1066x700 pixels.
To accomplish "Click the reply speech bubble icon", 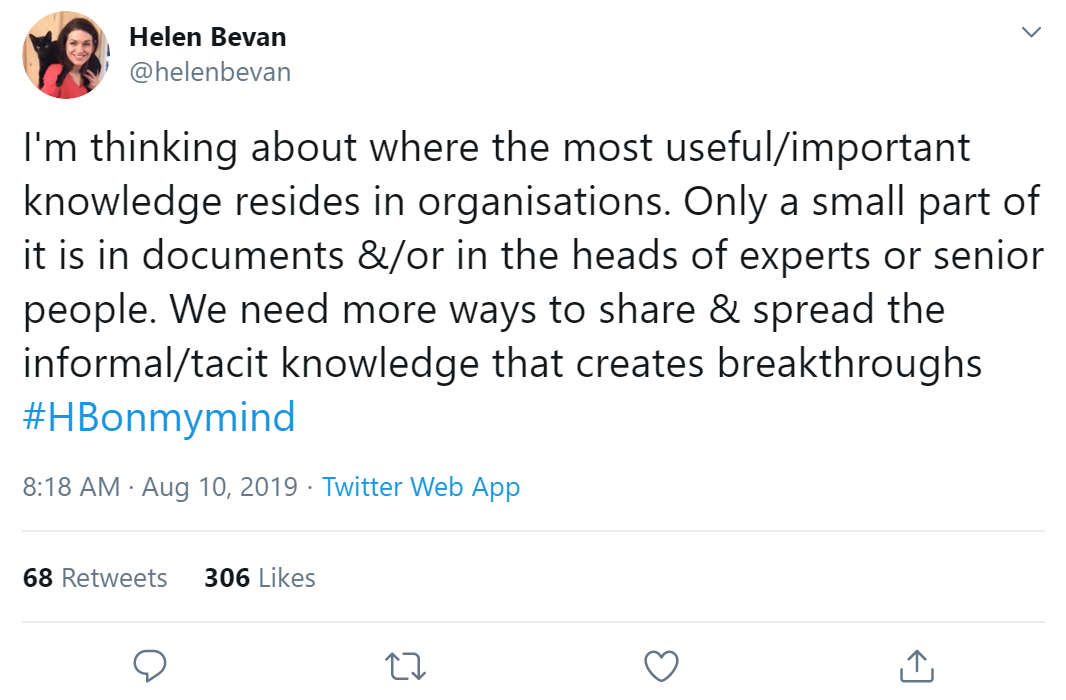I will (x=149, y=666).
